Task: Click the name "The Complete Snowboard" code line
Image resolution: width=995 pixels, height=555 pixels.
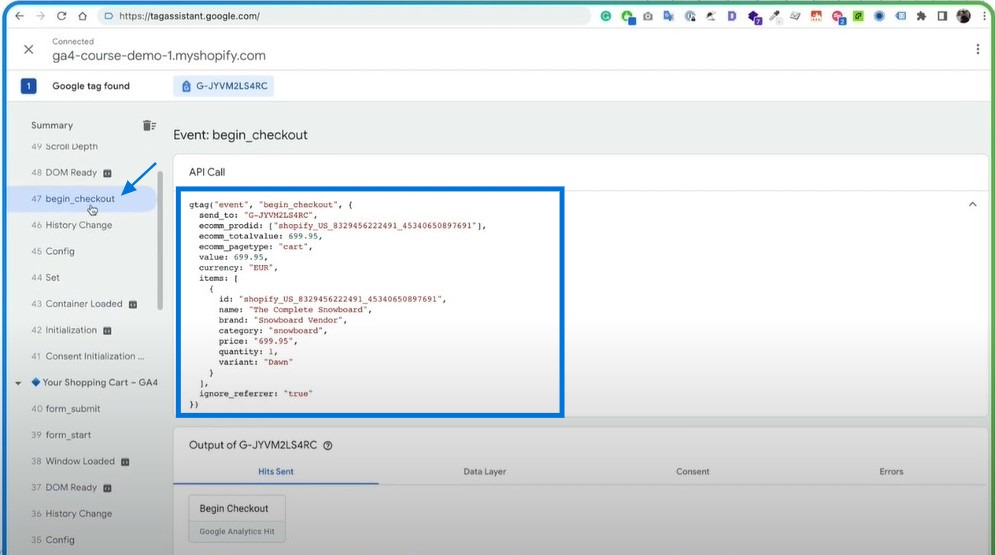Action: coord(295,310)
